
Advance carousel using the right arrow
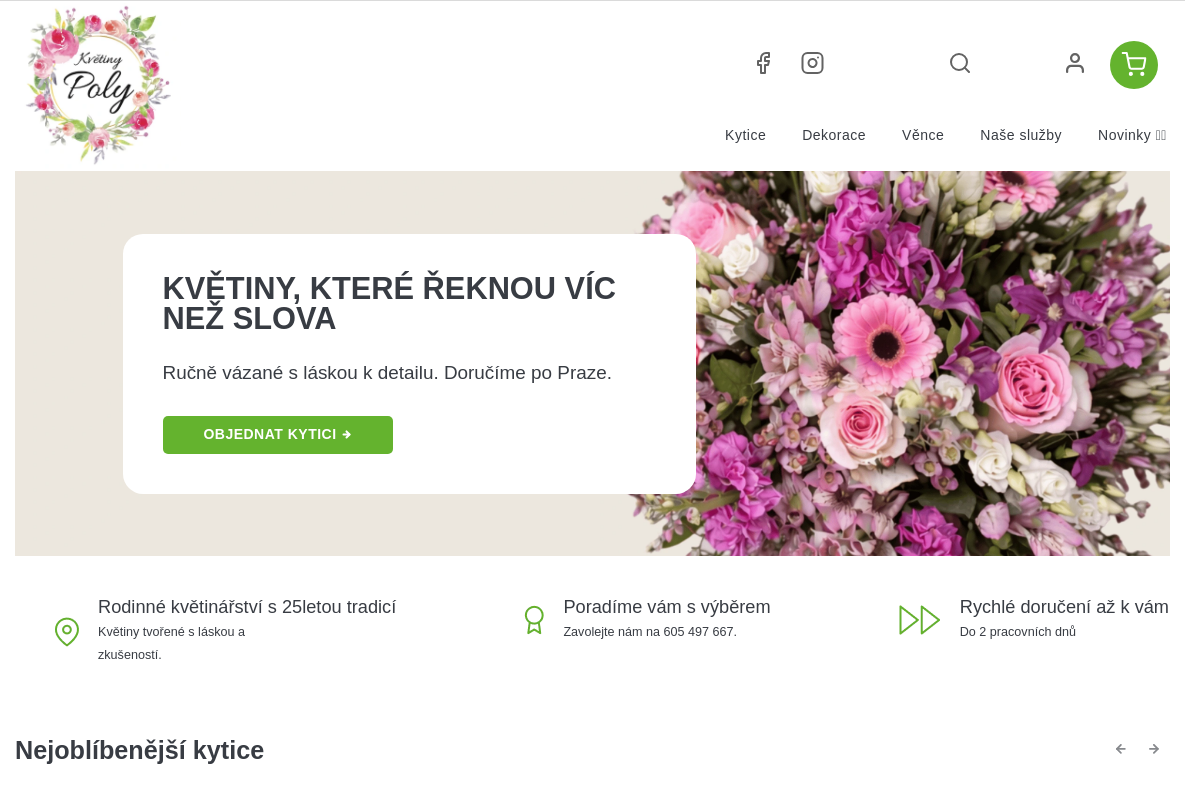coord(1154,748)
